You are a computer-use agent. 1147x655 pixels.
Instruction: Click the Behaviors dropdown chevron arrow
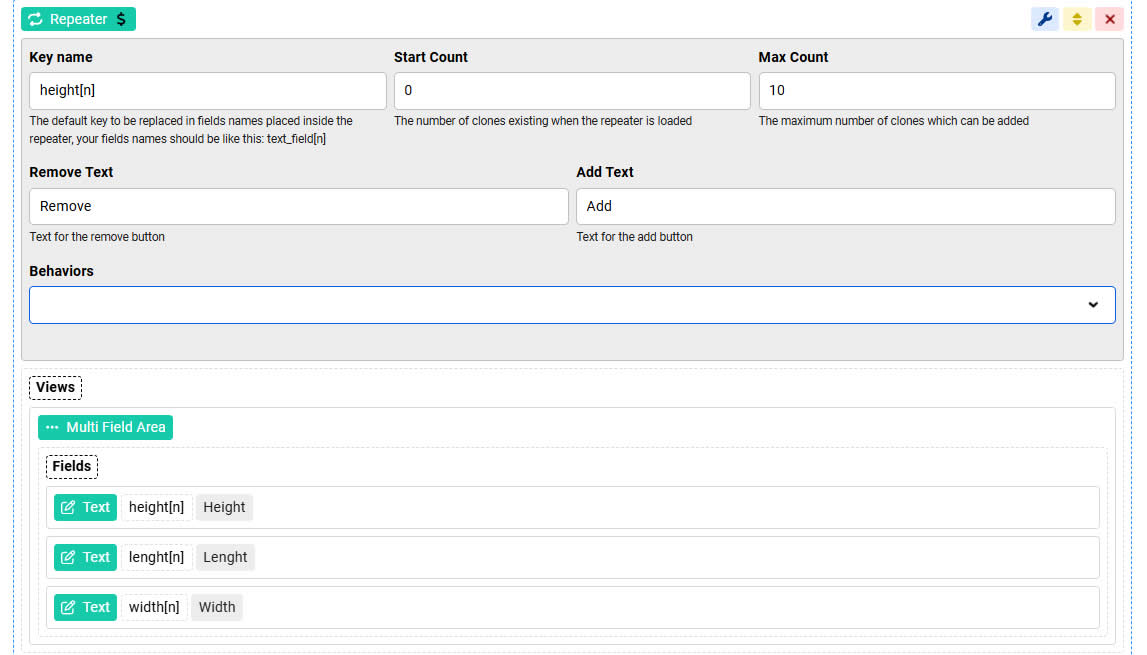(x=1093, y=305)
